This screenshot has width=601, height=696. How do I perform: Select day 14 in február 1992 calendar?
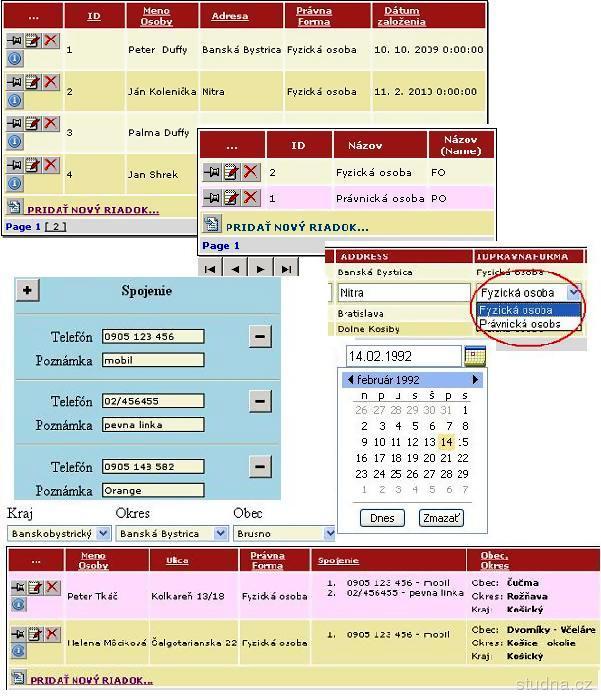click(447, 442)
